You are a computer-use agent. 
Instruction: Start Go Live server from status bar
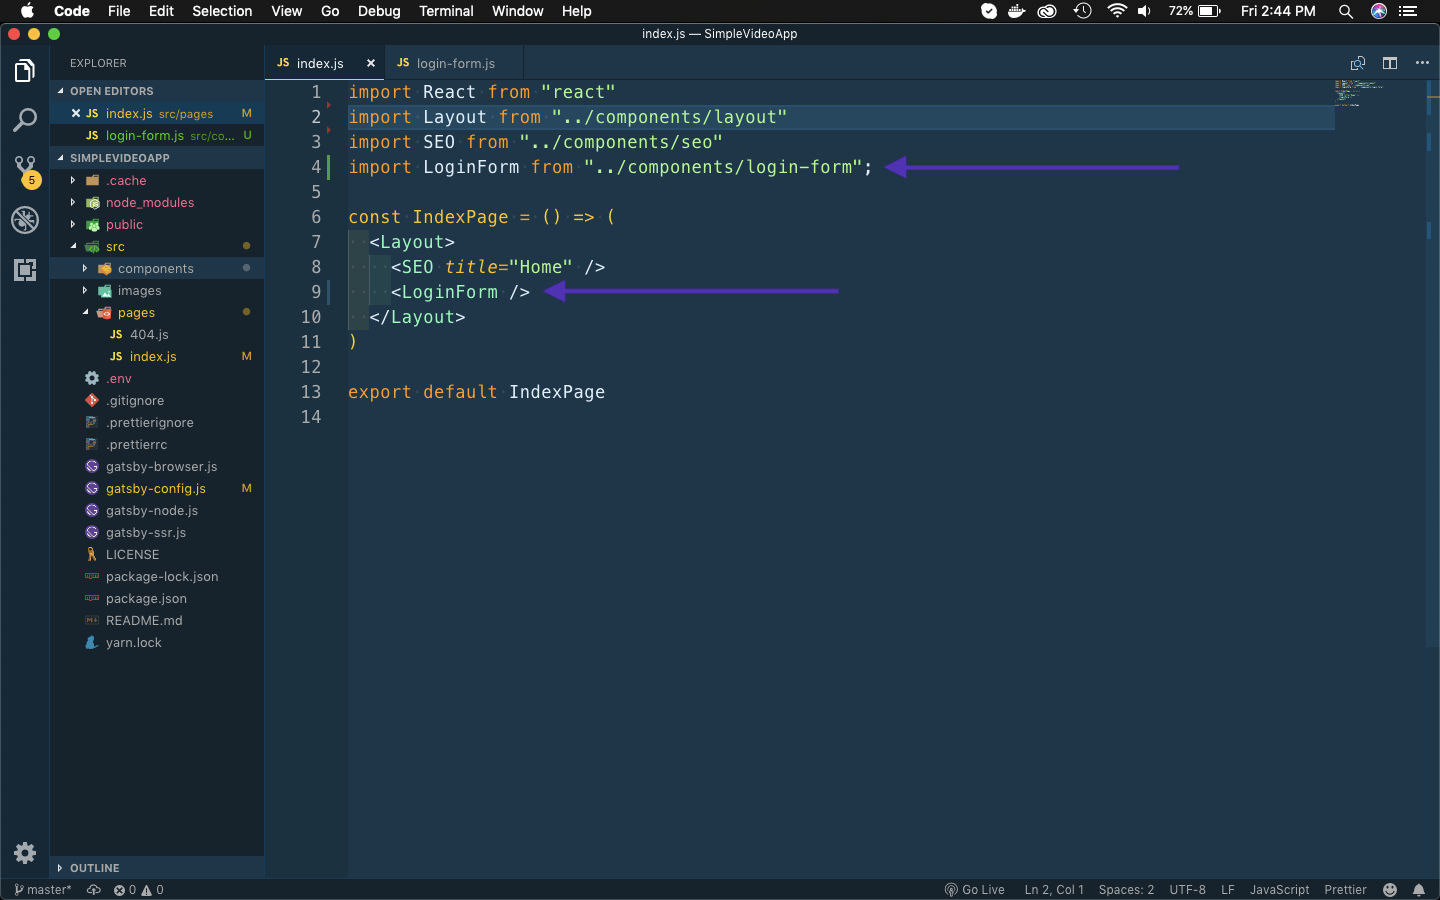tap(975, 890)
